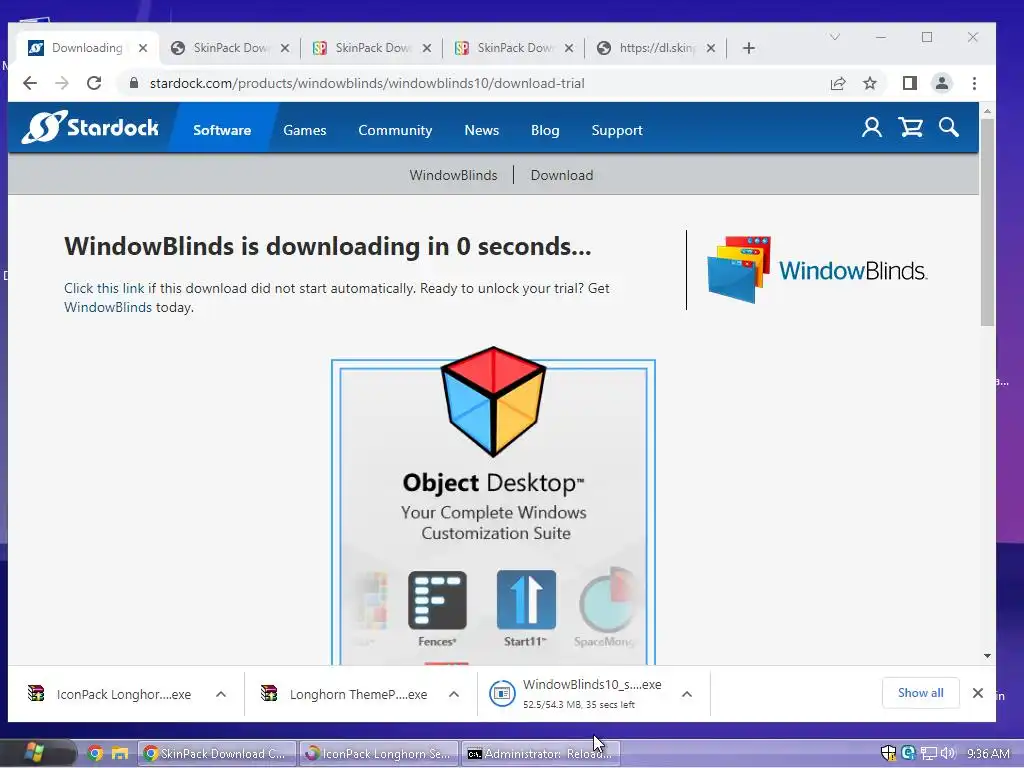
Task: Click the address bar URL
Action: pos(367,83)
